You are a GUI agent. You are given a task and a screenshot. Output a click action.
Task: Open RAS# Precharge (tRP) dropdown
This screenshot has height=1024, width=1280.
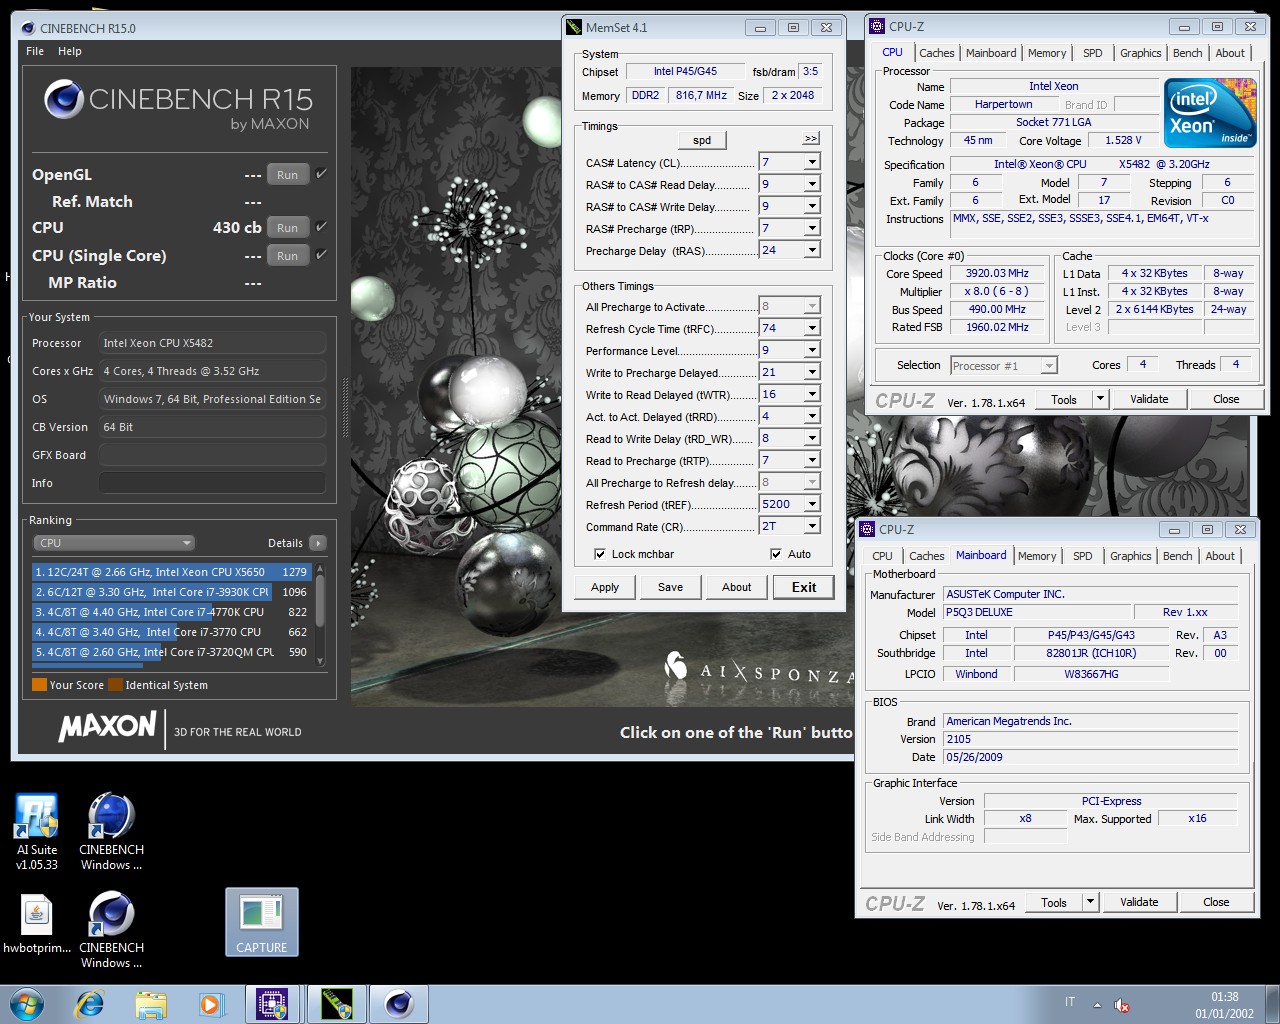(x=812, y=228)
